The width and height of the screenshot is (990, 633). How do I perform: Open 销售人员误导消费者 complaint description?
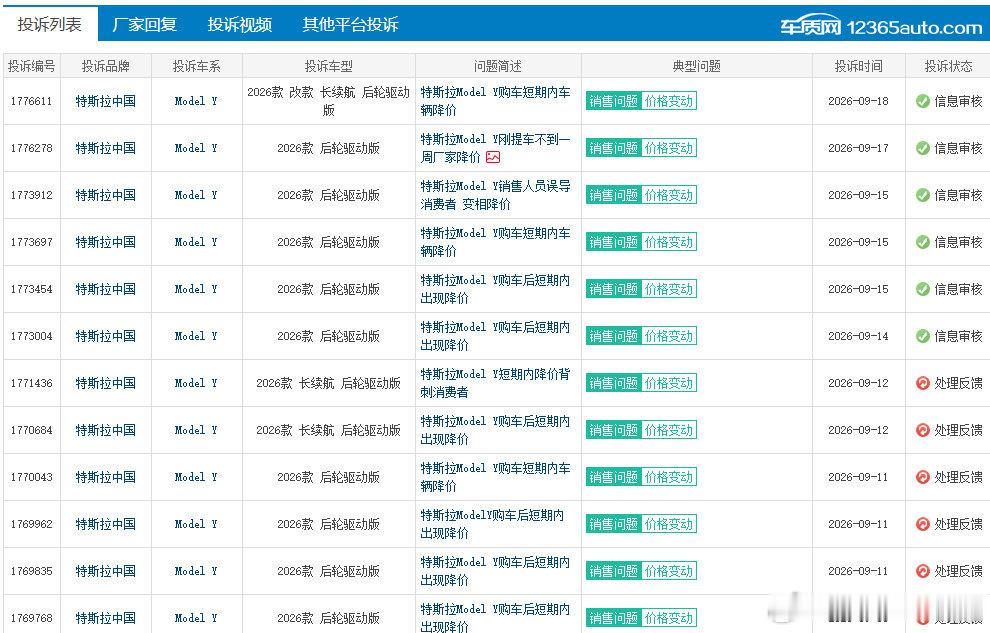[x=495, y=195]
